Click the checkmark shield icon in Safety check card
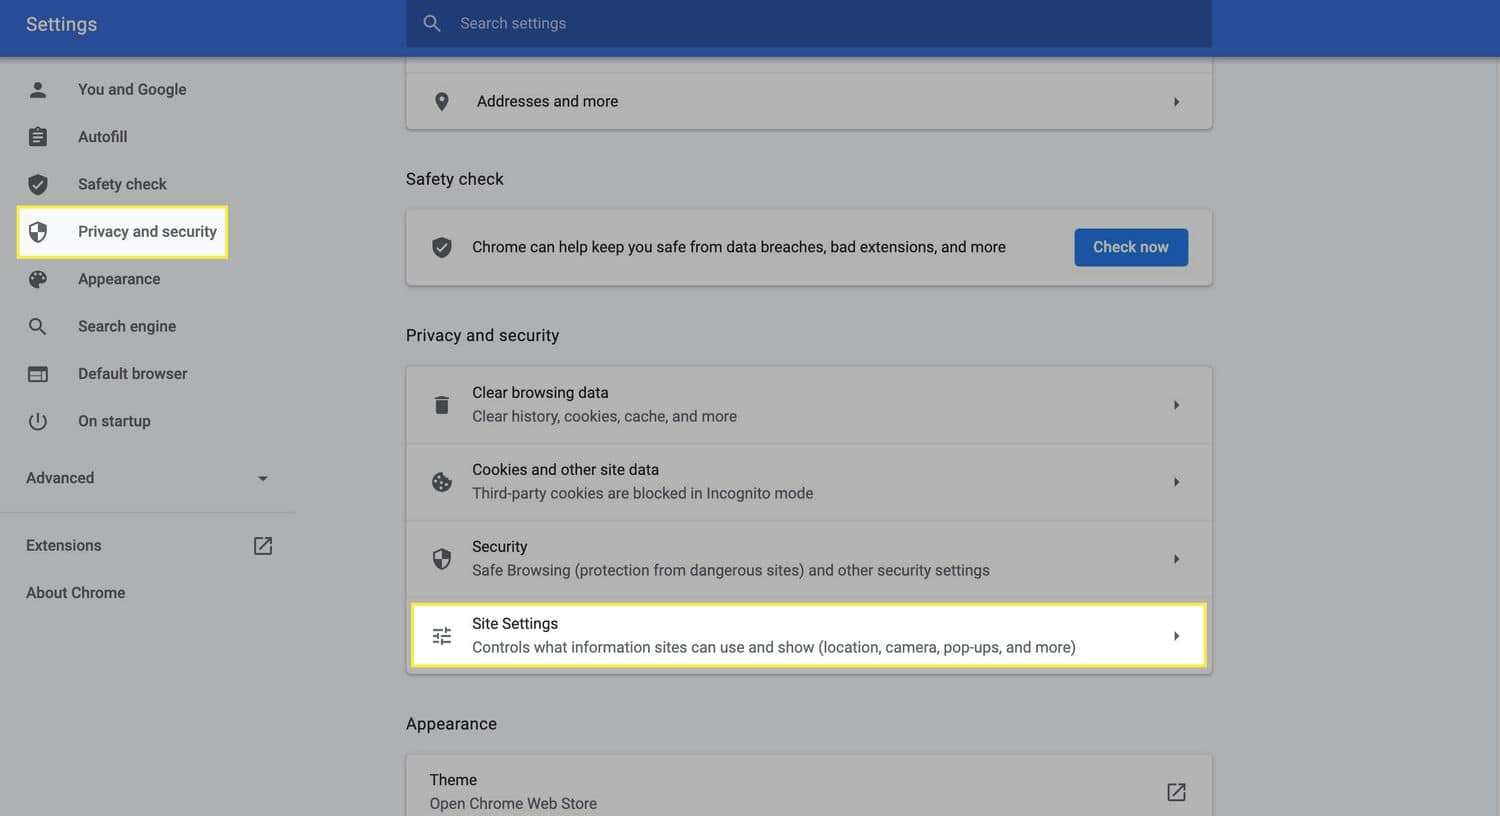This screenshot has width=1500, height=816. pyautogui.click(x=442, y=247)
